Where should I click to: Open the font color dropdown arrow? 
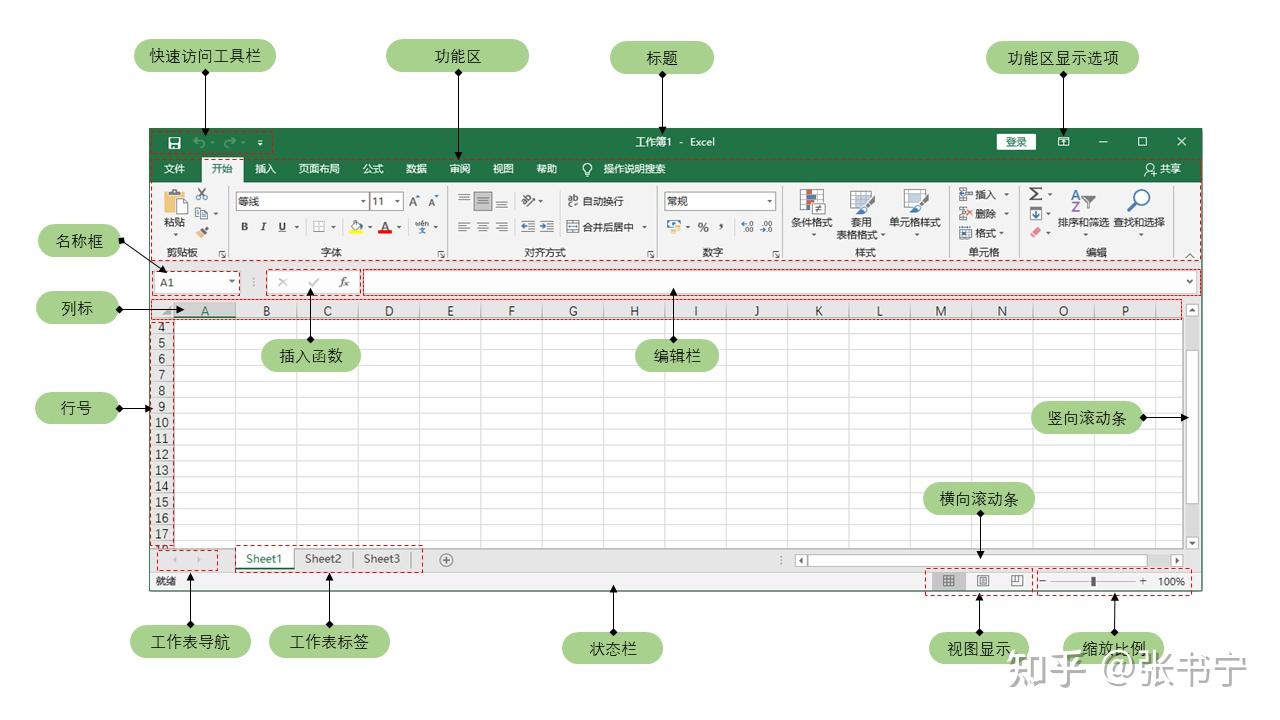pyautogui.click(x=399, y=228)
